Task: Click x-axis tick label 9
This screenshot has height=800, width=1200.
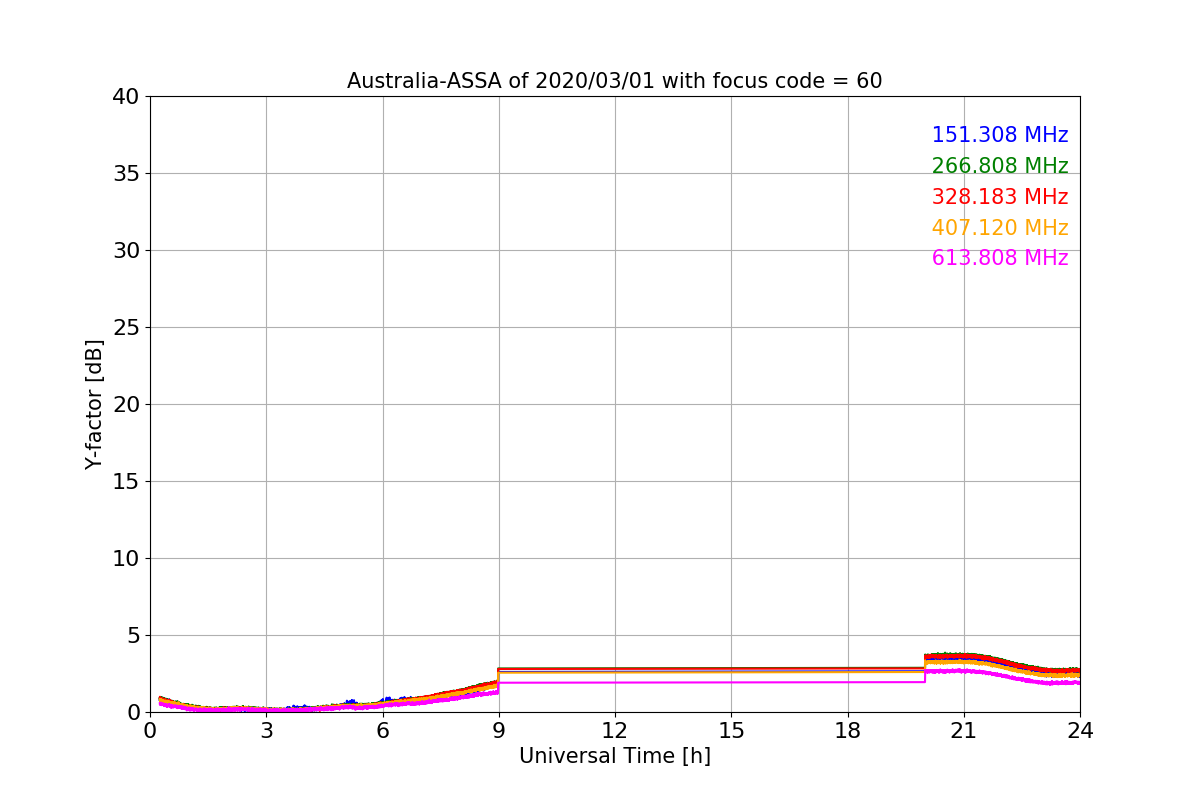Action: tap(499, 731)
